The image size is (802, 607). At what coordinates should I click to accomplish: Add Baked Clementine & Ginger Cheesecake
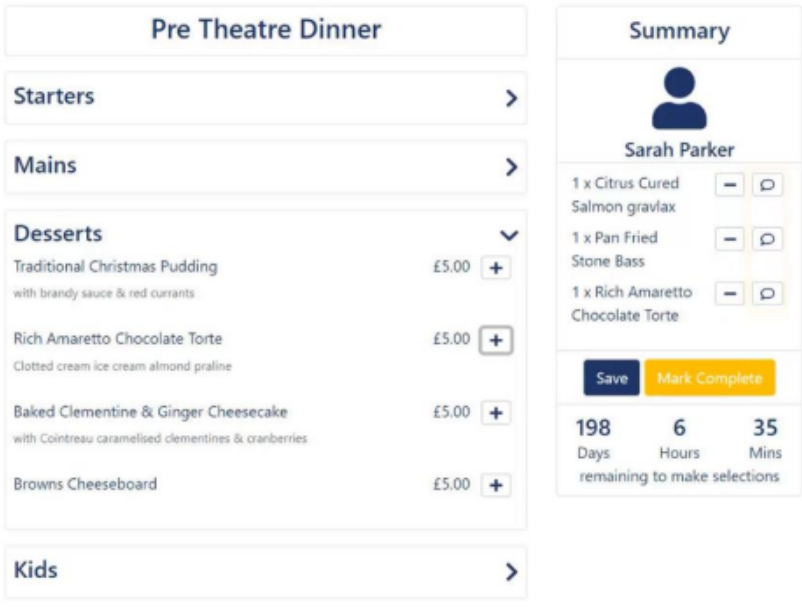[496, 413]
